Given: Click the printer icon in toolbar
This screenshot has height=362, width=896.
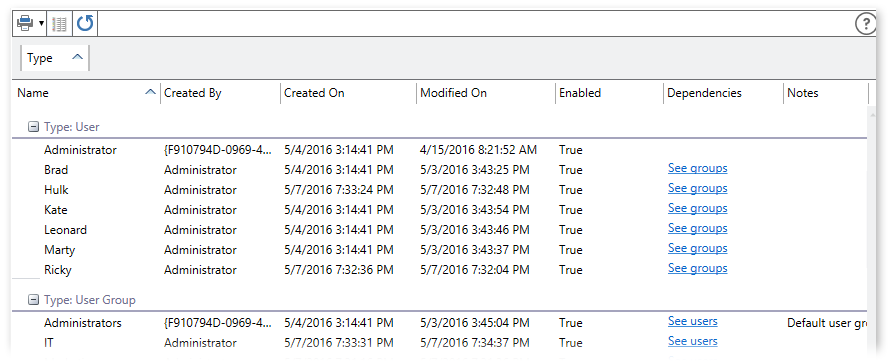Looking at the screenshot, I should tap(26, 23).
